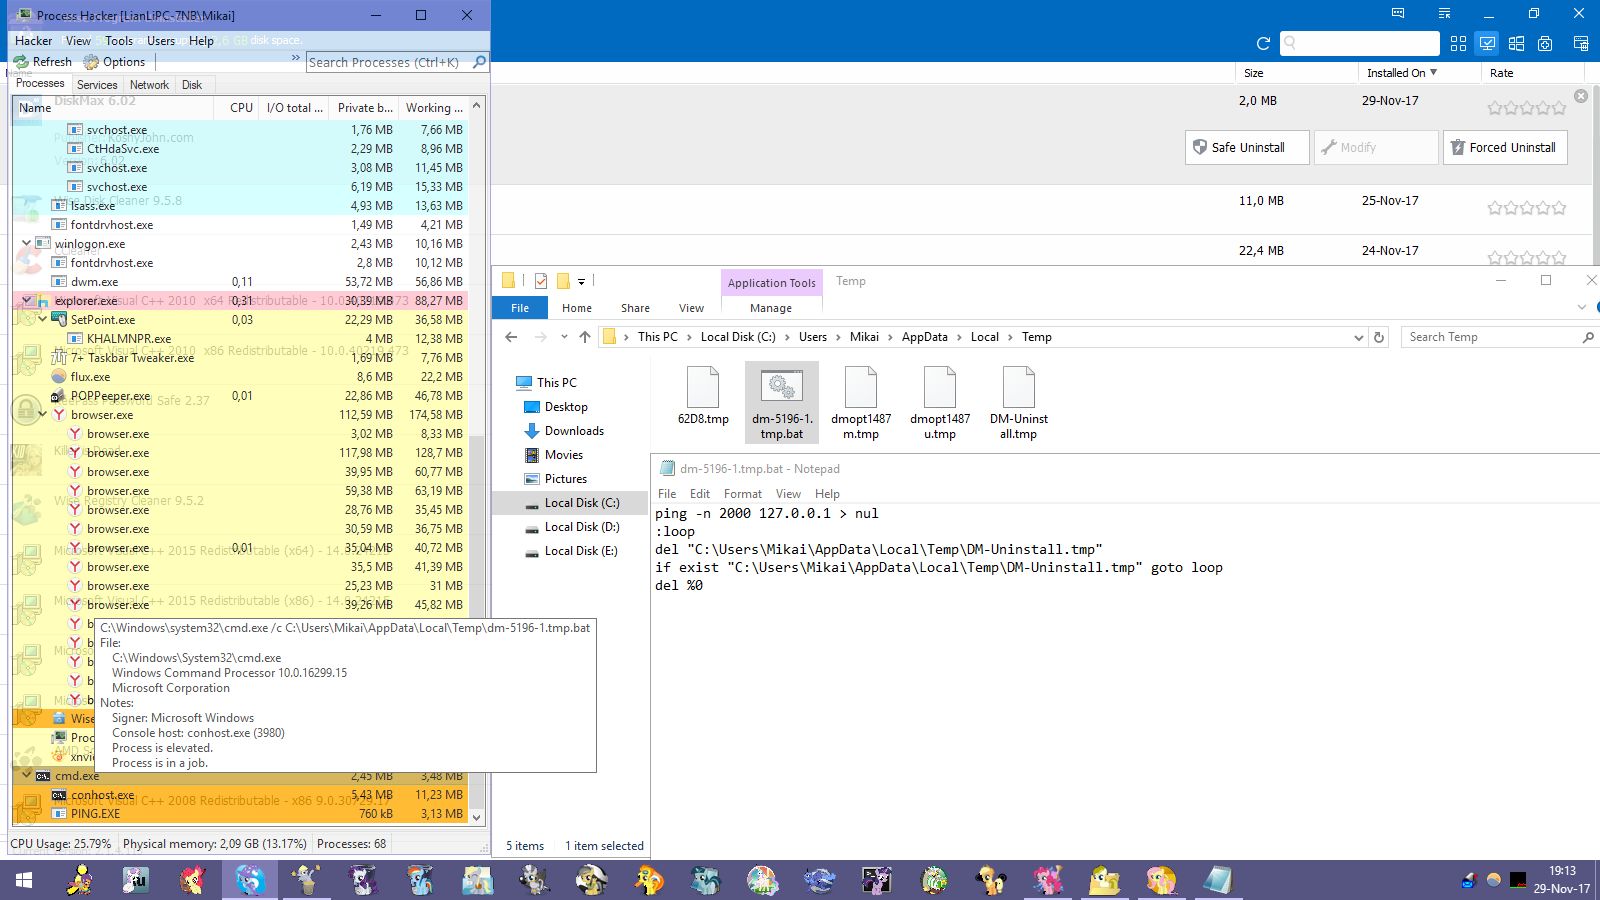Screen dimensions: 1600x900
Task: Open Process Hacker Options gear
Action: [91, 62]
